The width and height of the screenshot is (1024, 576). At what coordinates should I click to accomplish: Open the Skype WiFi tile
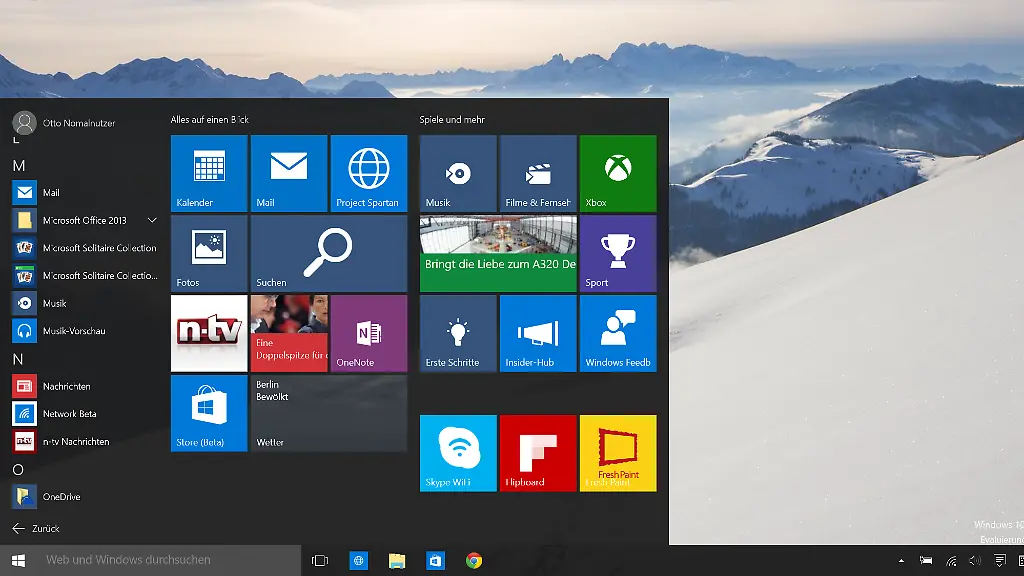[x=458, y=453]
